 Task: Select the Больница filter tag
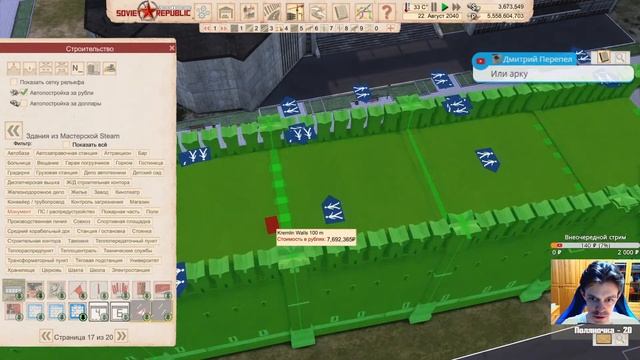pyautogui.click(x=19, y=163)
